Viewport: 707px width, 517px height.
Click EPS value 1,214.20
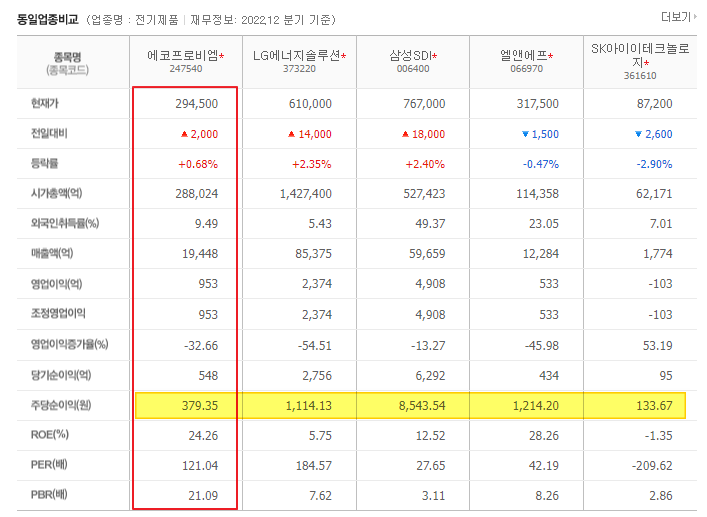click(536, 406)
